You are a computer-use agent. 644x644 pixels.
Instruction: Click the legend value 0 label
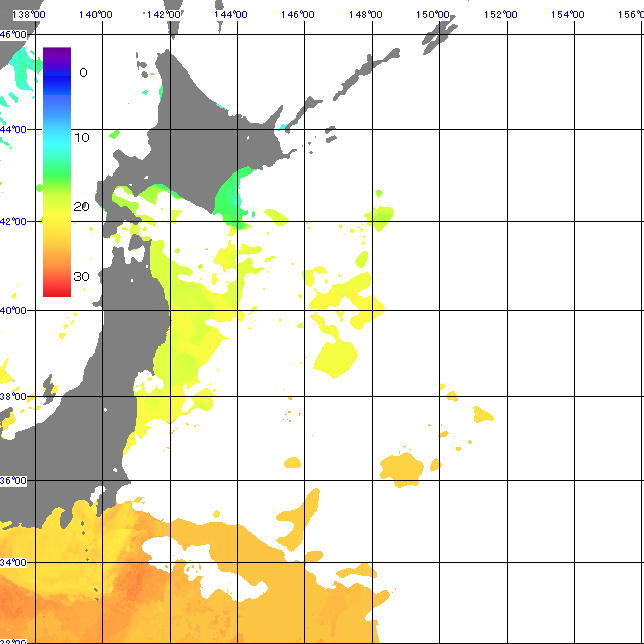tap(83, 72)
